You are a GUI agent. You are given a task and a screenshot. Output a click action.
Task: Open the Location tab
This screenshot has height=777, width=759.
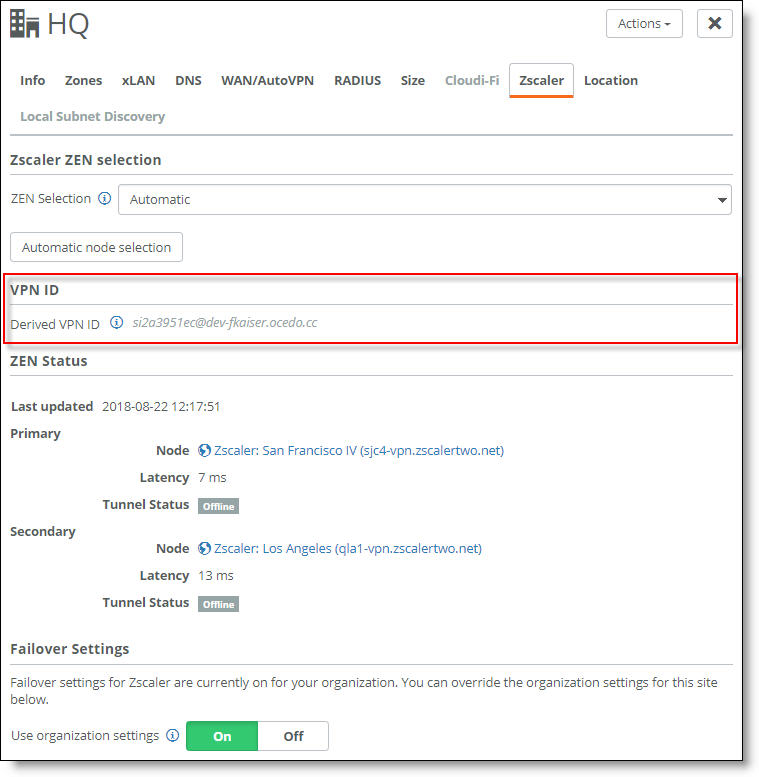coord(611,80)
